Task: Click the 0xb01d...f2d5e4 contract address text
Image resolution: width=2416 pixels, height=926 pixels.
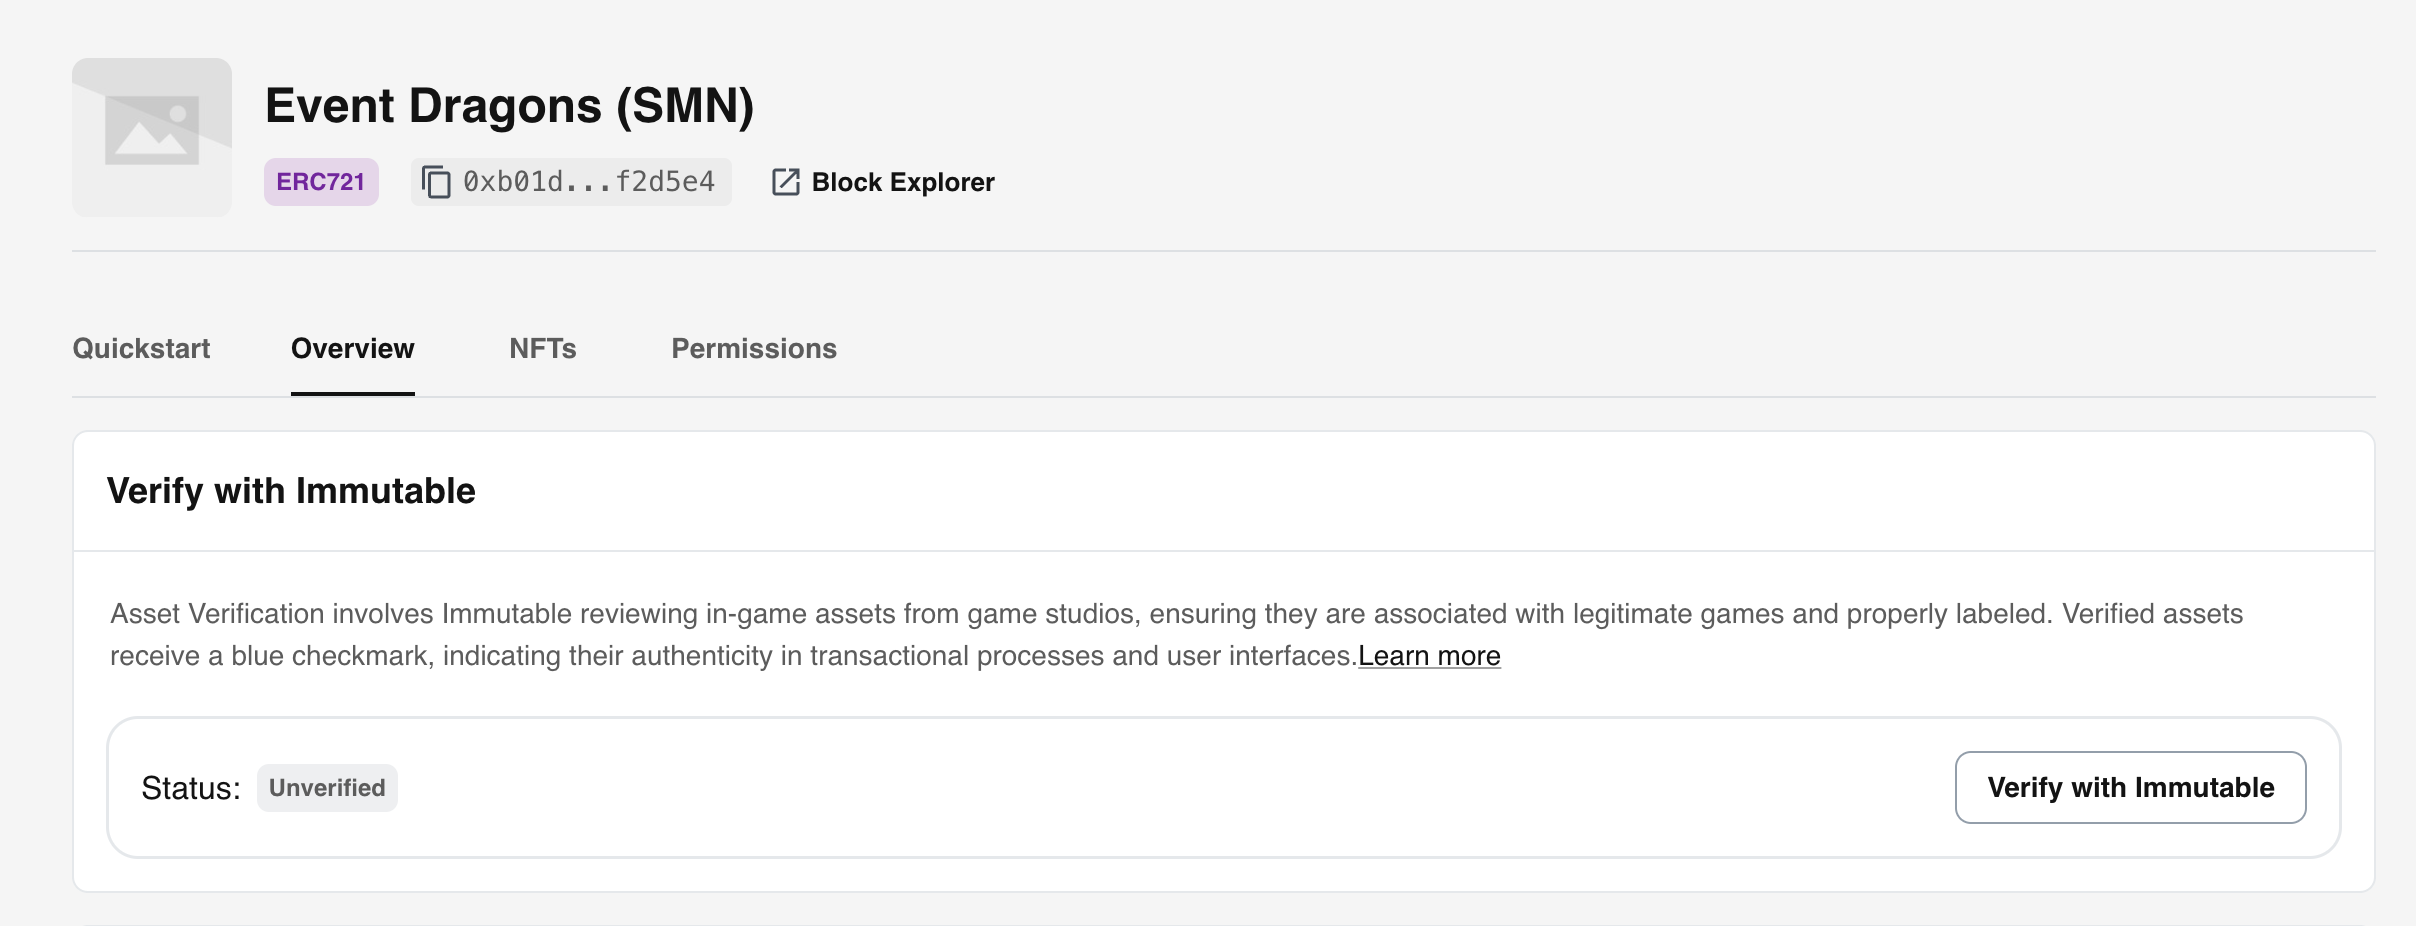Action: pyautogui.click(x=588, y=182)
